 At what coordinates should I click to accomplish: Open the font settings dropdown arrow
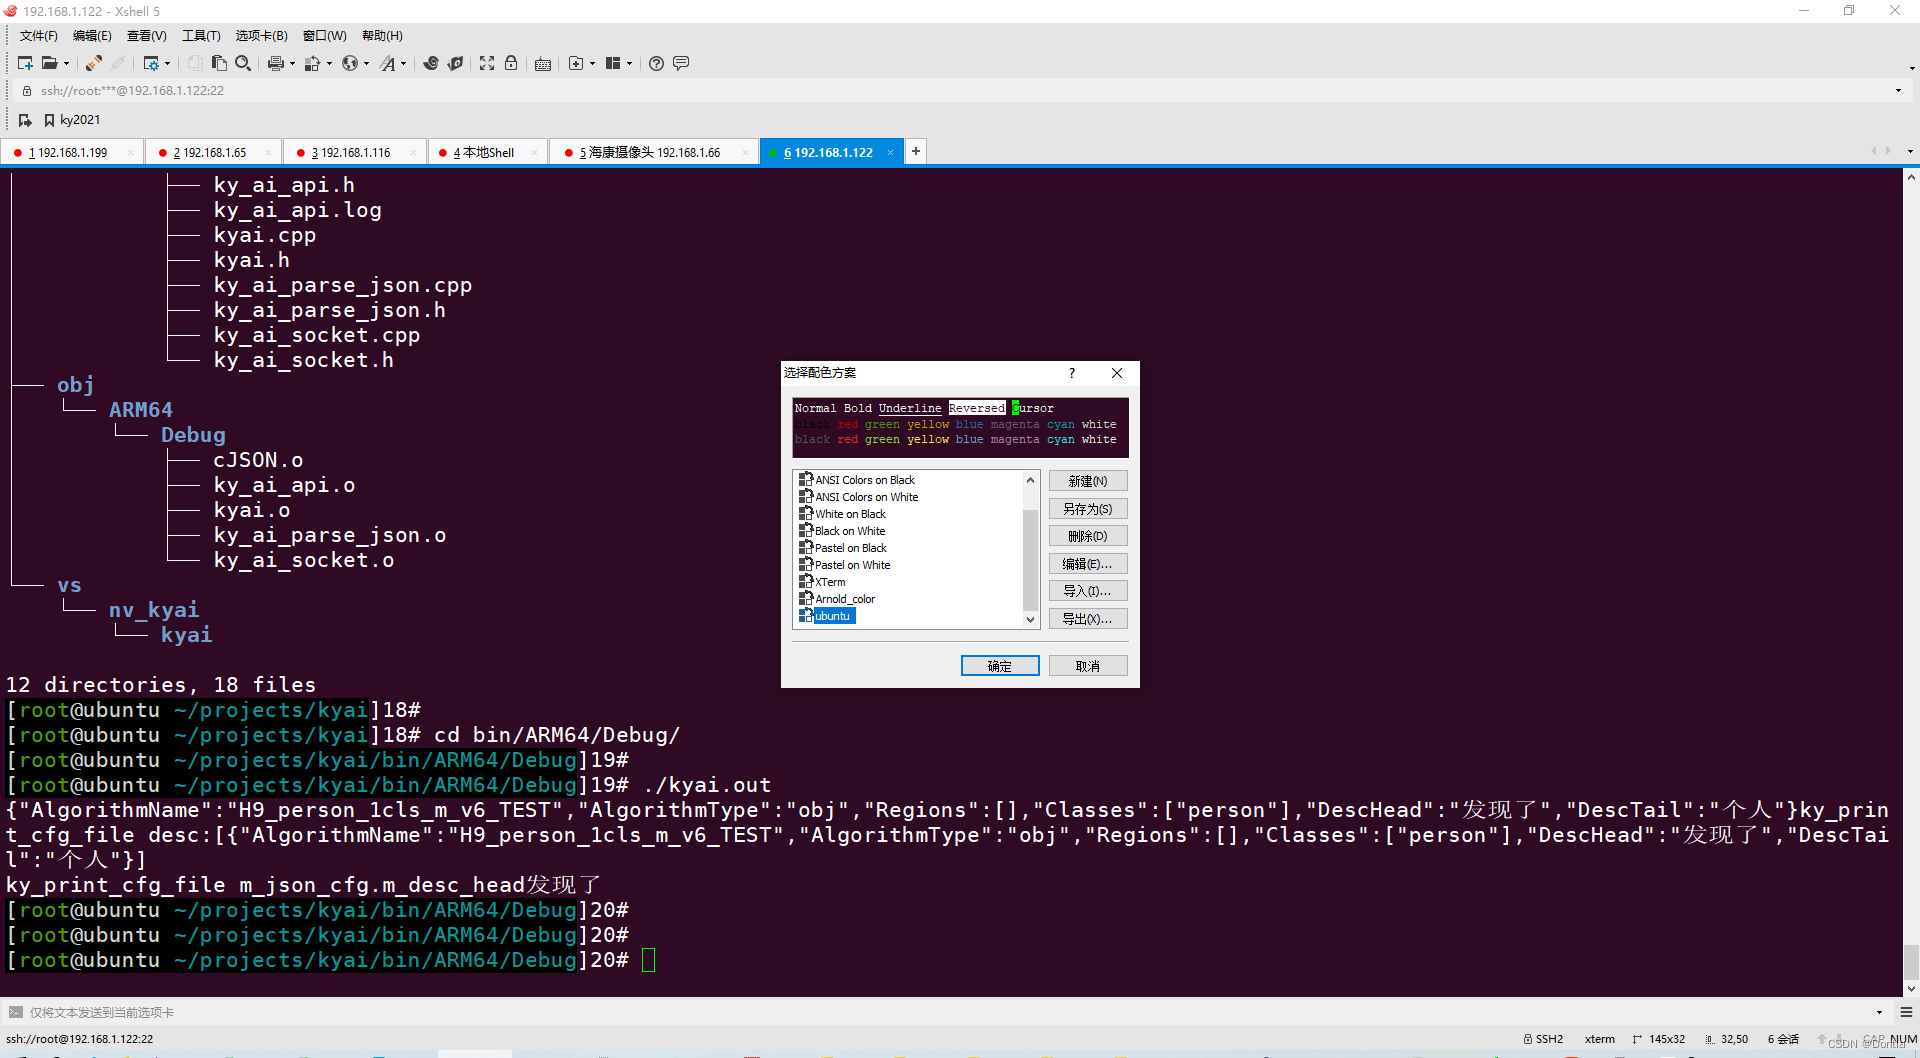click(x=404, y=63)
